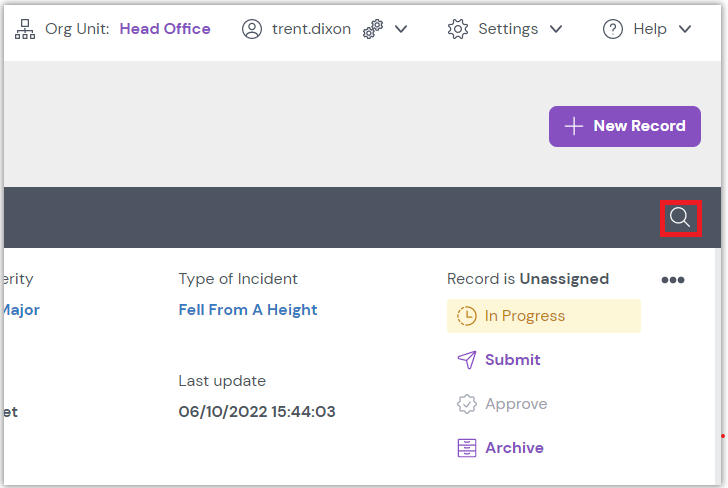
Task: Click the user profile avatar icon
Action: coord(252,29)
